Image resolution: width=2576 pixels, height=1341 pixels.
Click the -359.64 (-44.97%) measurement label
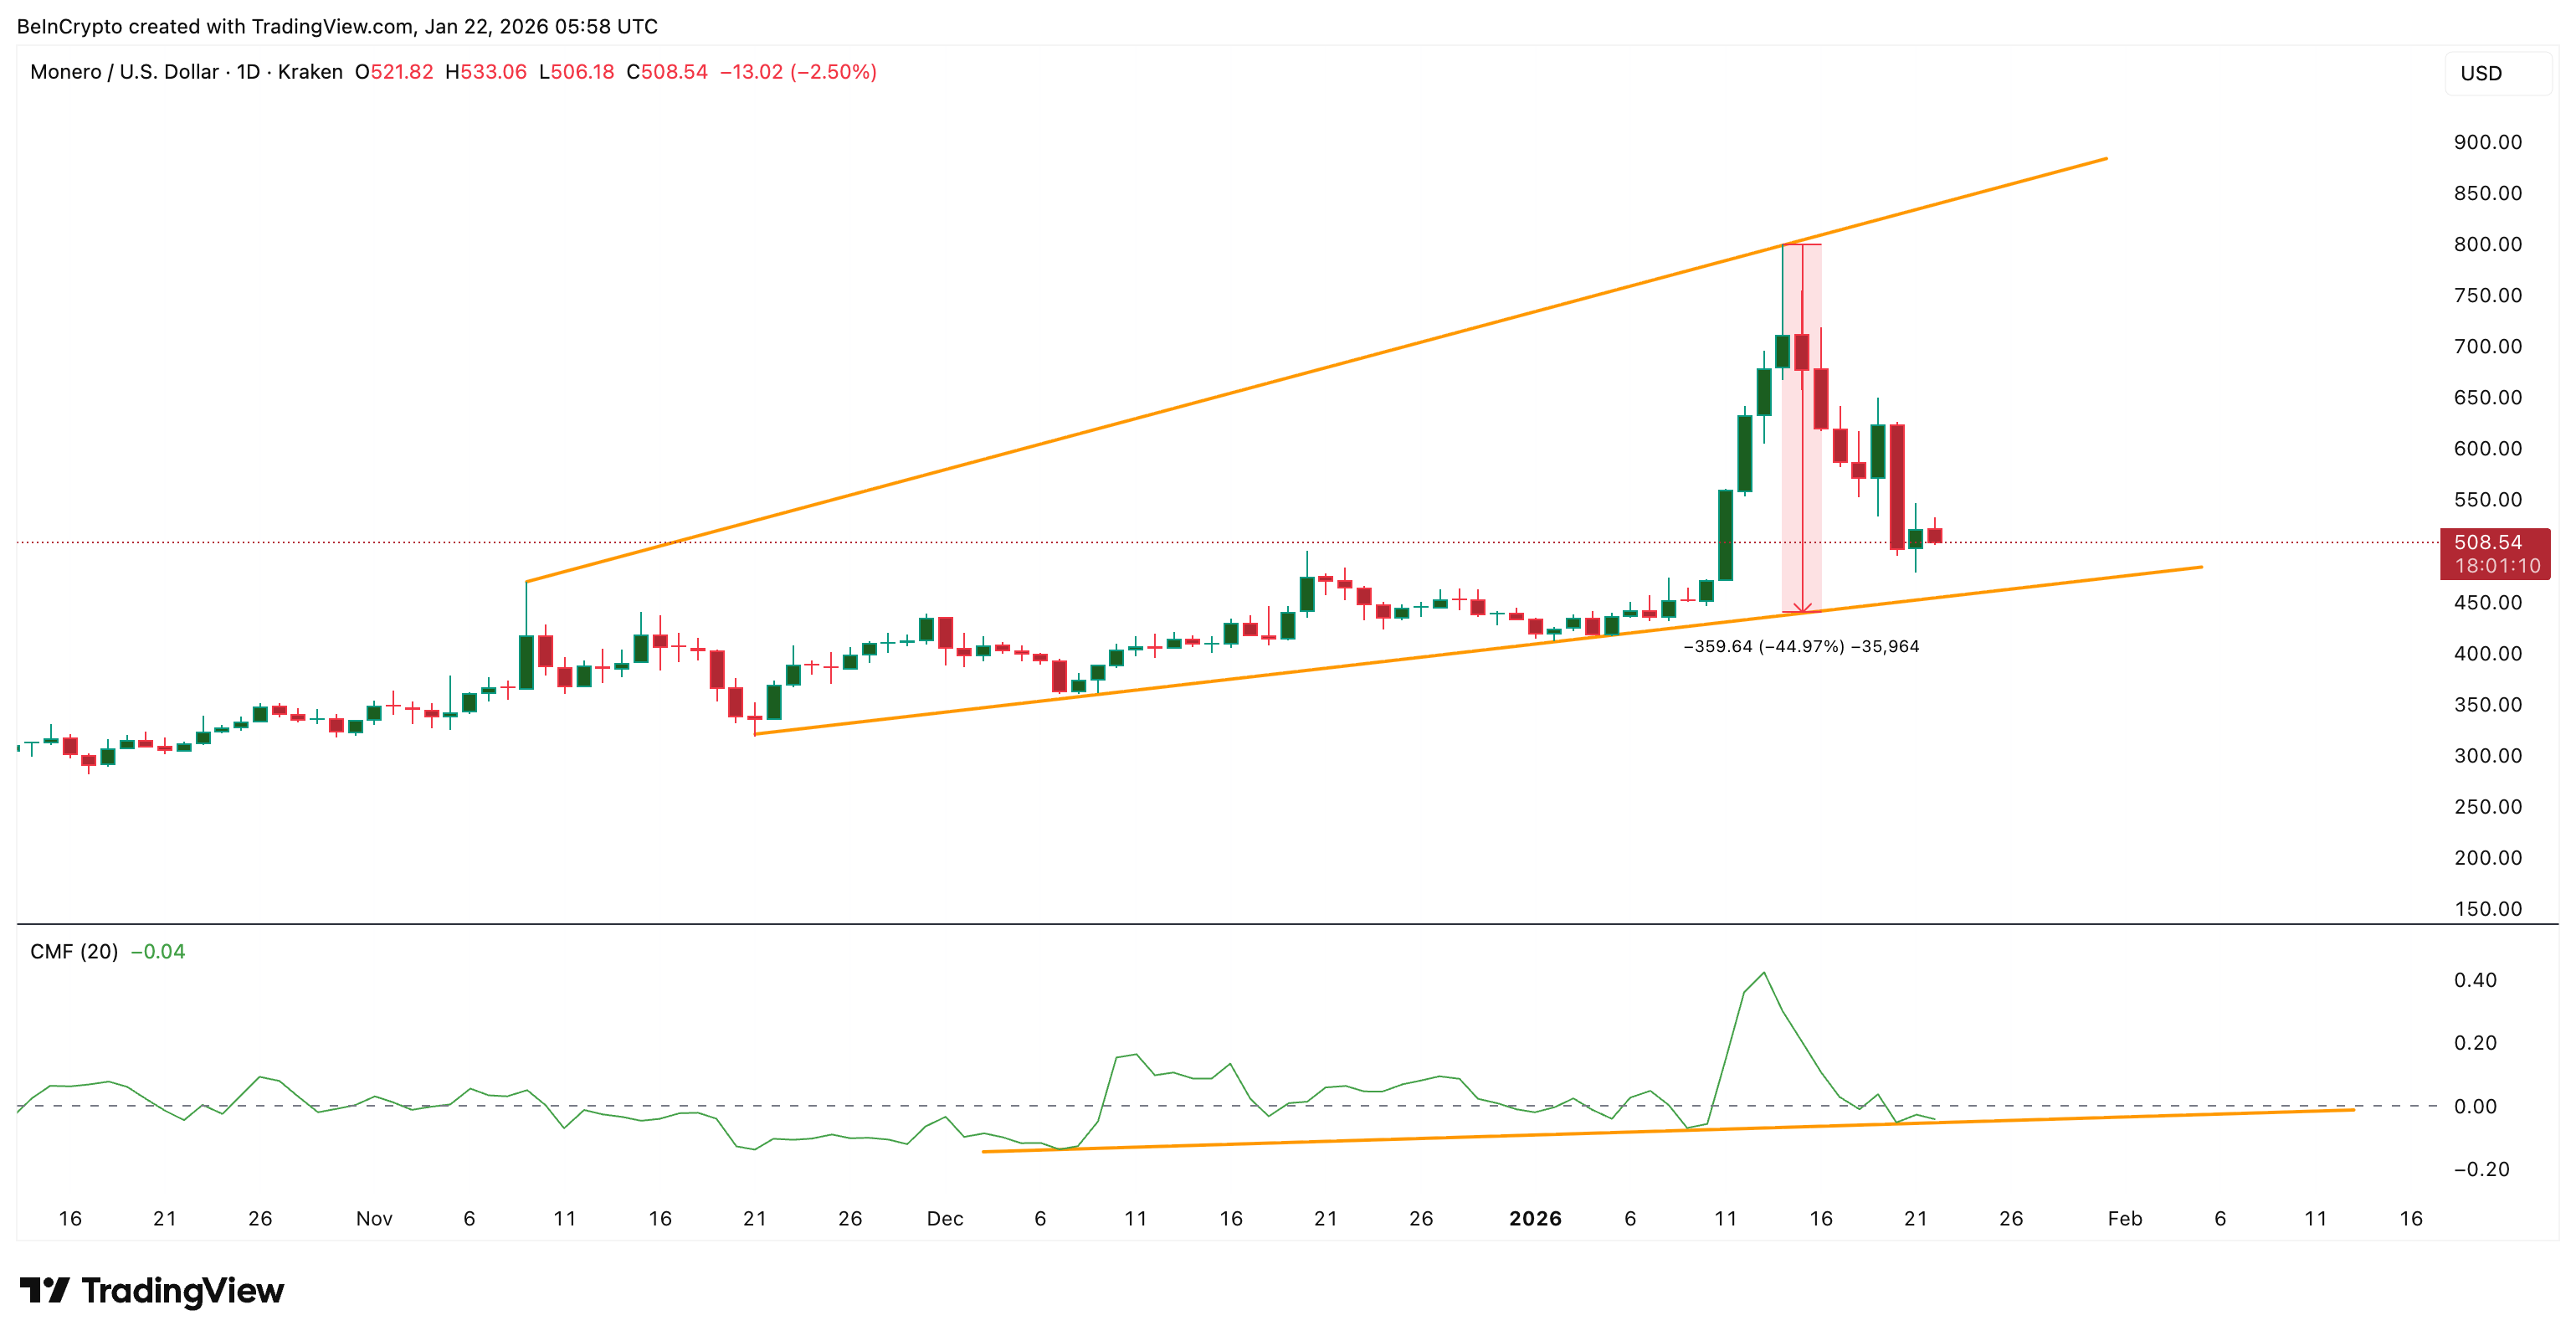click(1800, 646)
